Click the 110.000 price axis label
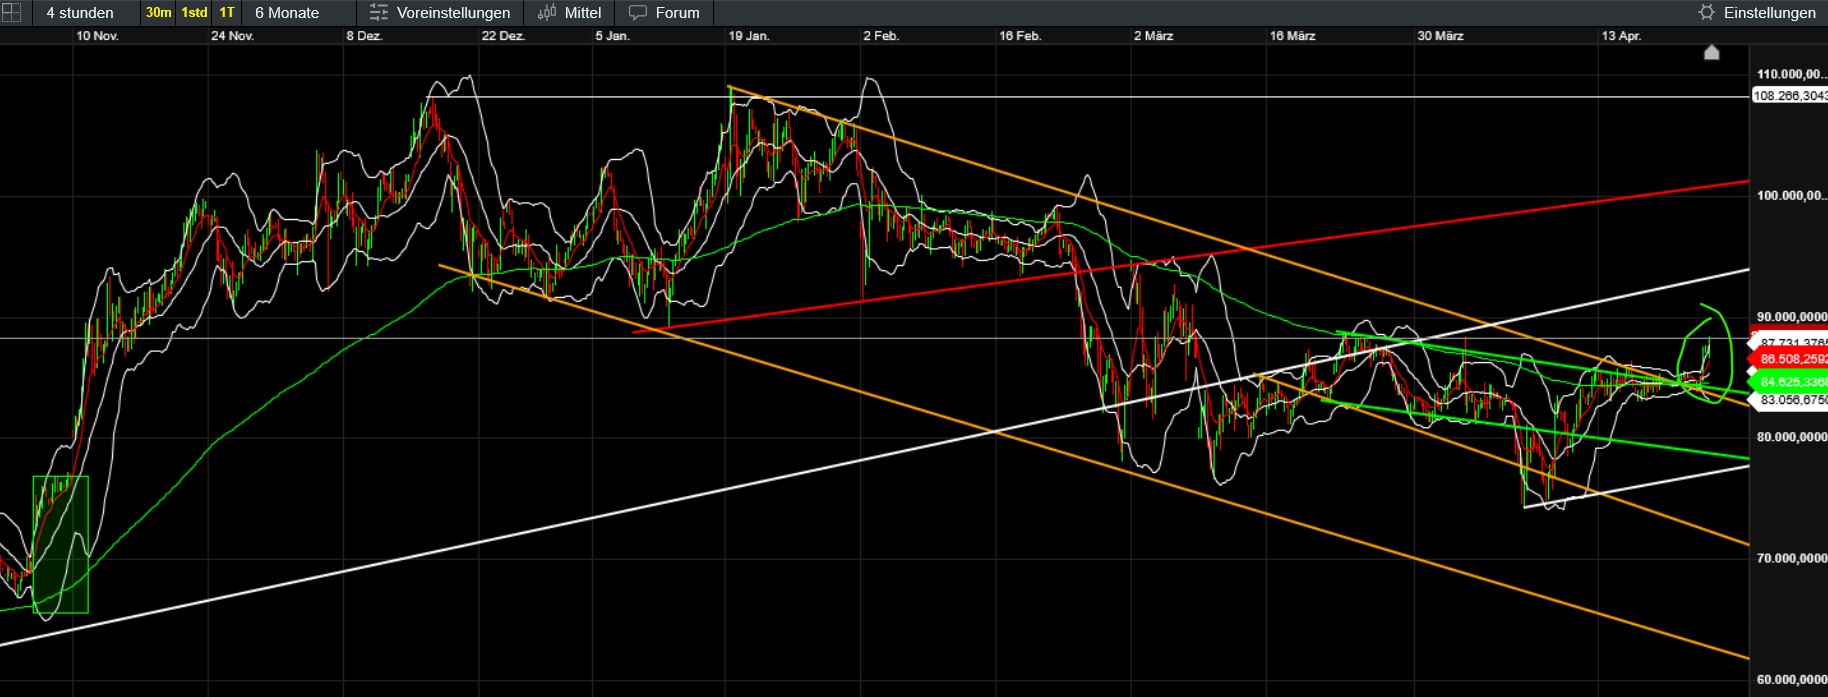 pyautogui.click(x=1791, y=75)
